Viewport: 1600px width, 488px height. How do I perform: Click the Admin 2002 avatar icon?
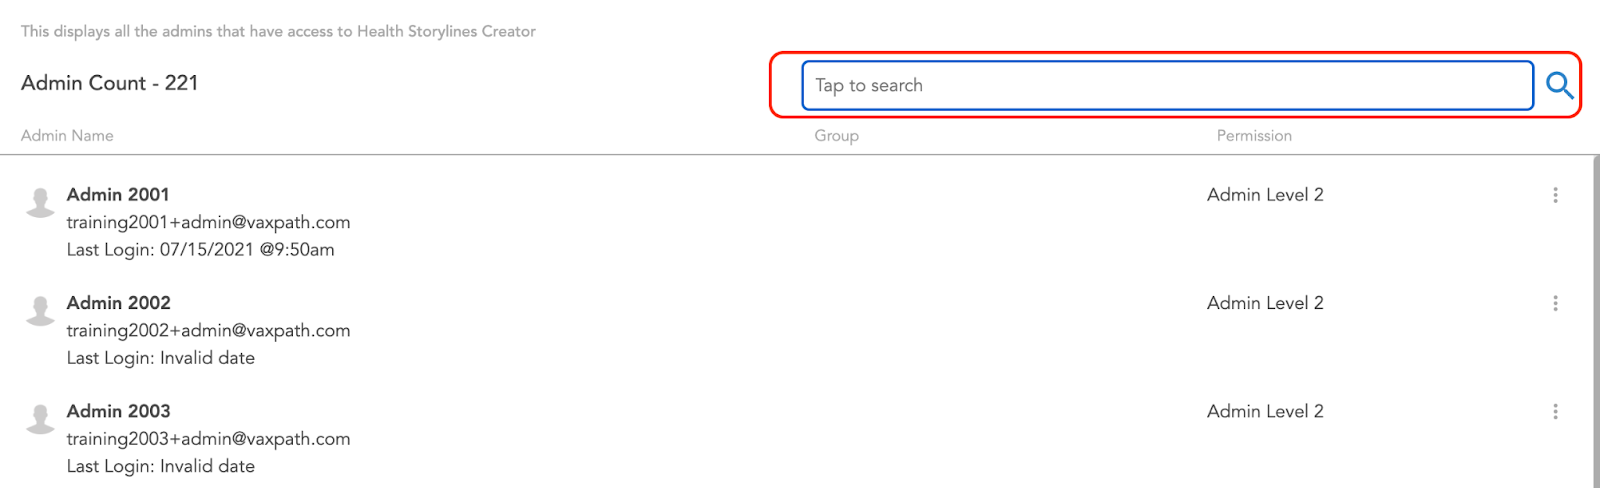click(x=40, y=310)
